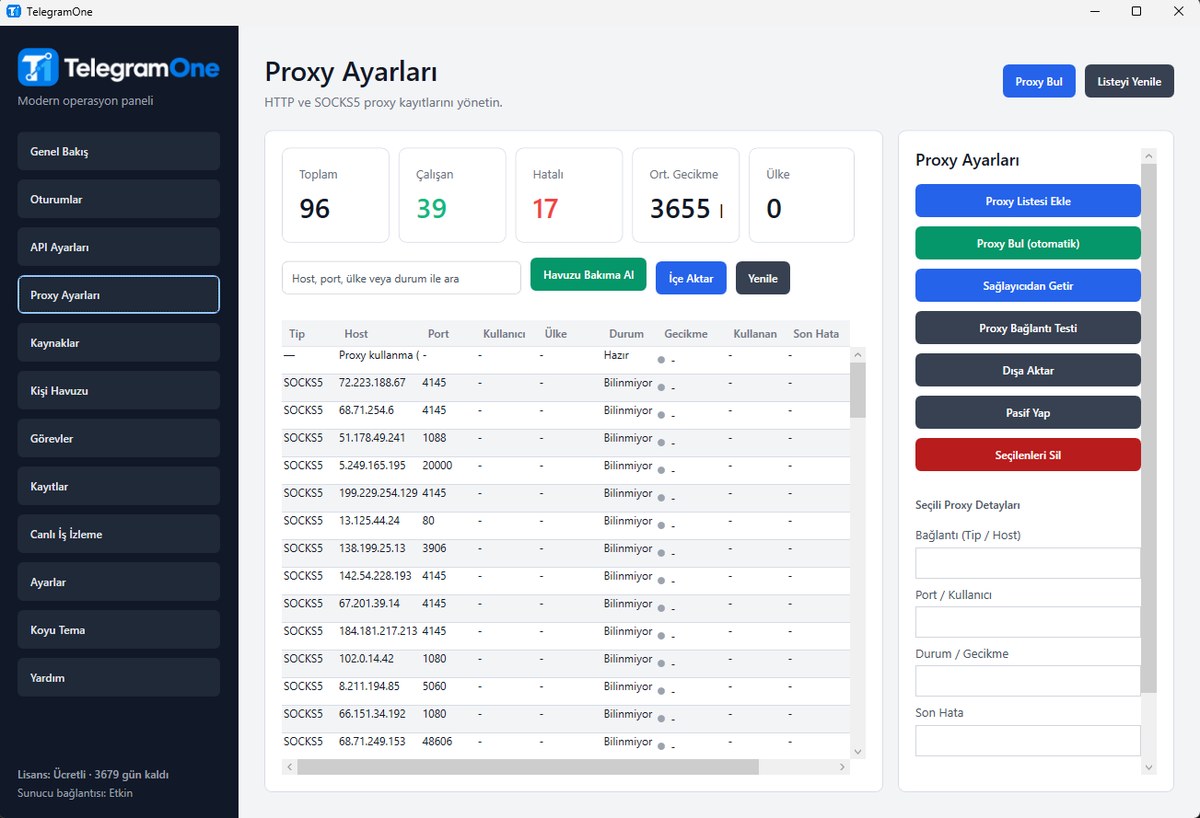Click the proxy search input field

click(401, 278)
